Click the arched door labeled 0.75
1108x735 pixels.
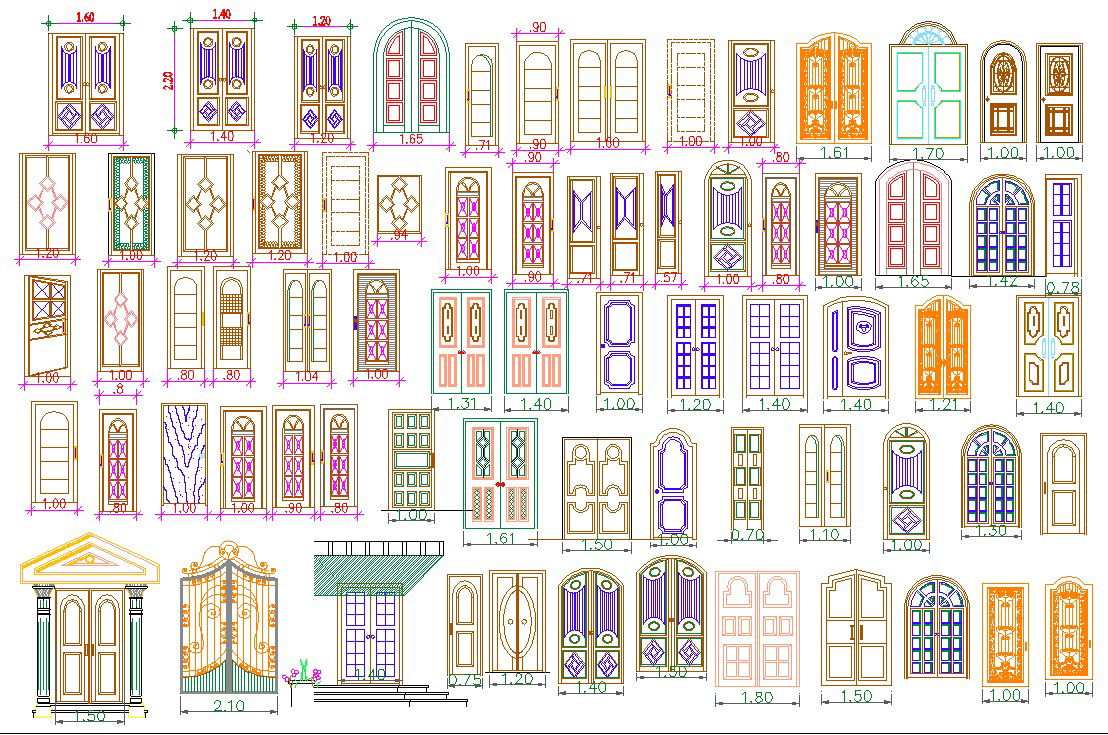(x=463, y=622)
